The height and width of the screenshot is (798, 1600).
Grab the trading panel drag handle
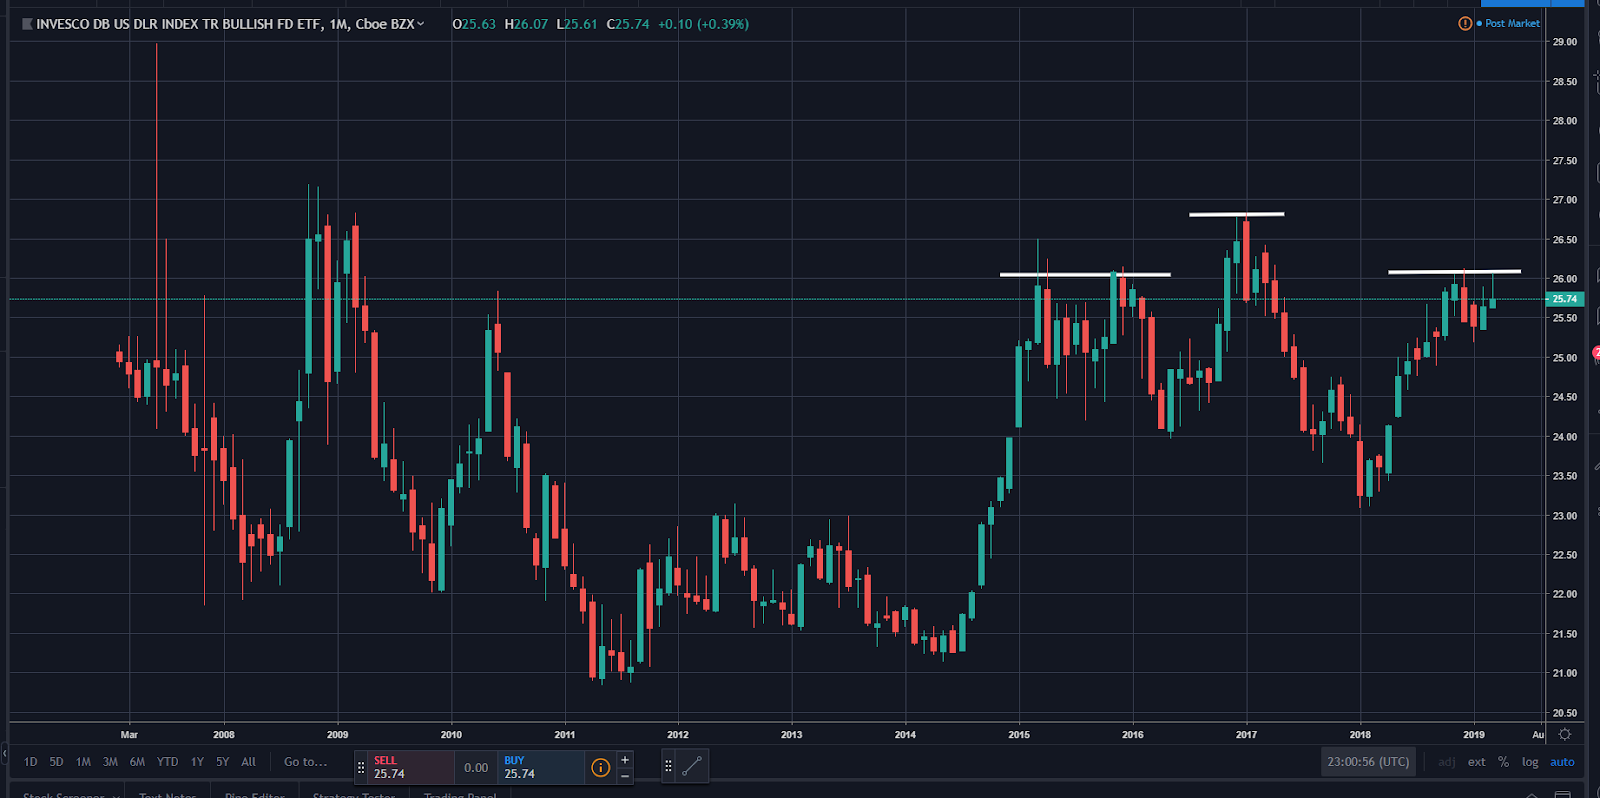(361, 767)
